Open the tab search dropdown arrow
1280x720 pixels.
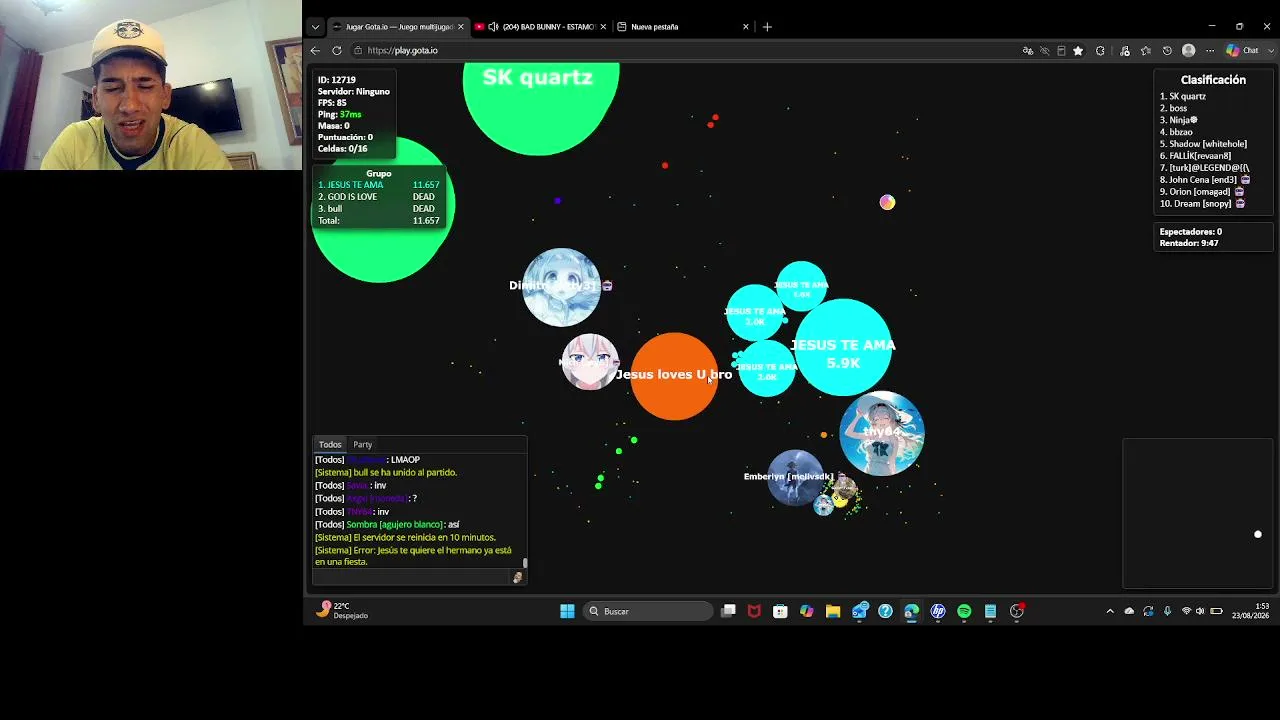(315, 27)
